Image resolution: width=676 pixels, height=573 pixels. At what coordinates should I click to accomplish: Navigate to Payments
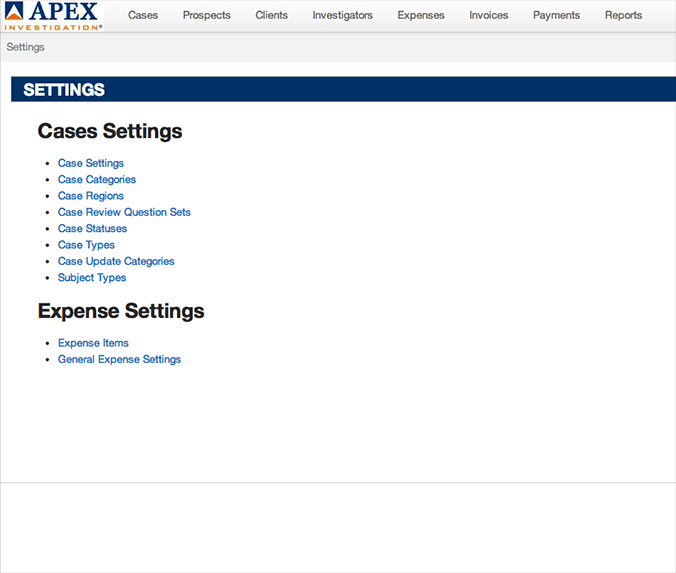click(556, 15)
